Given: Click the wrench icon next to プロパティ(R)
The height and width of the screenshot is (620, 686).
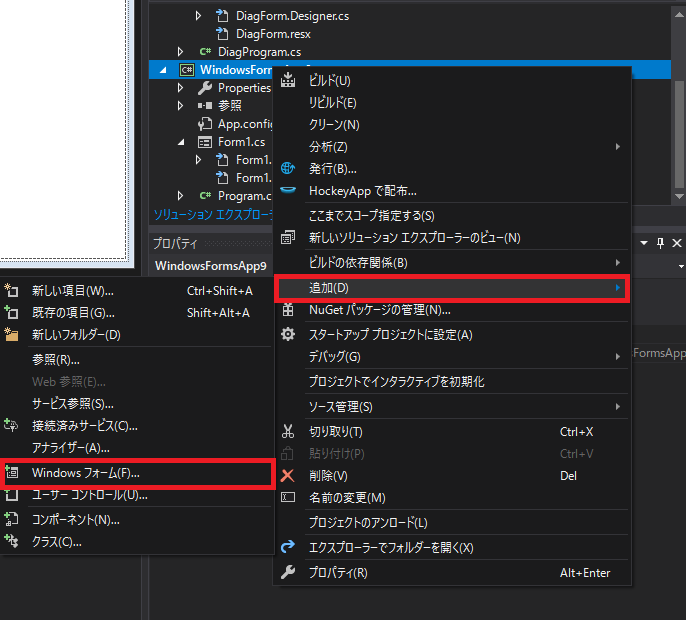Looking at the screenshot, I should (288, 572).
